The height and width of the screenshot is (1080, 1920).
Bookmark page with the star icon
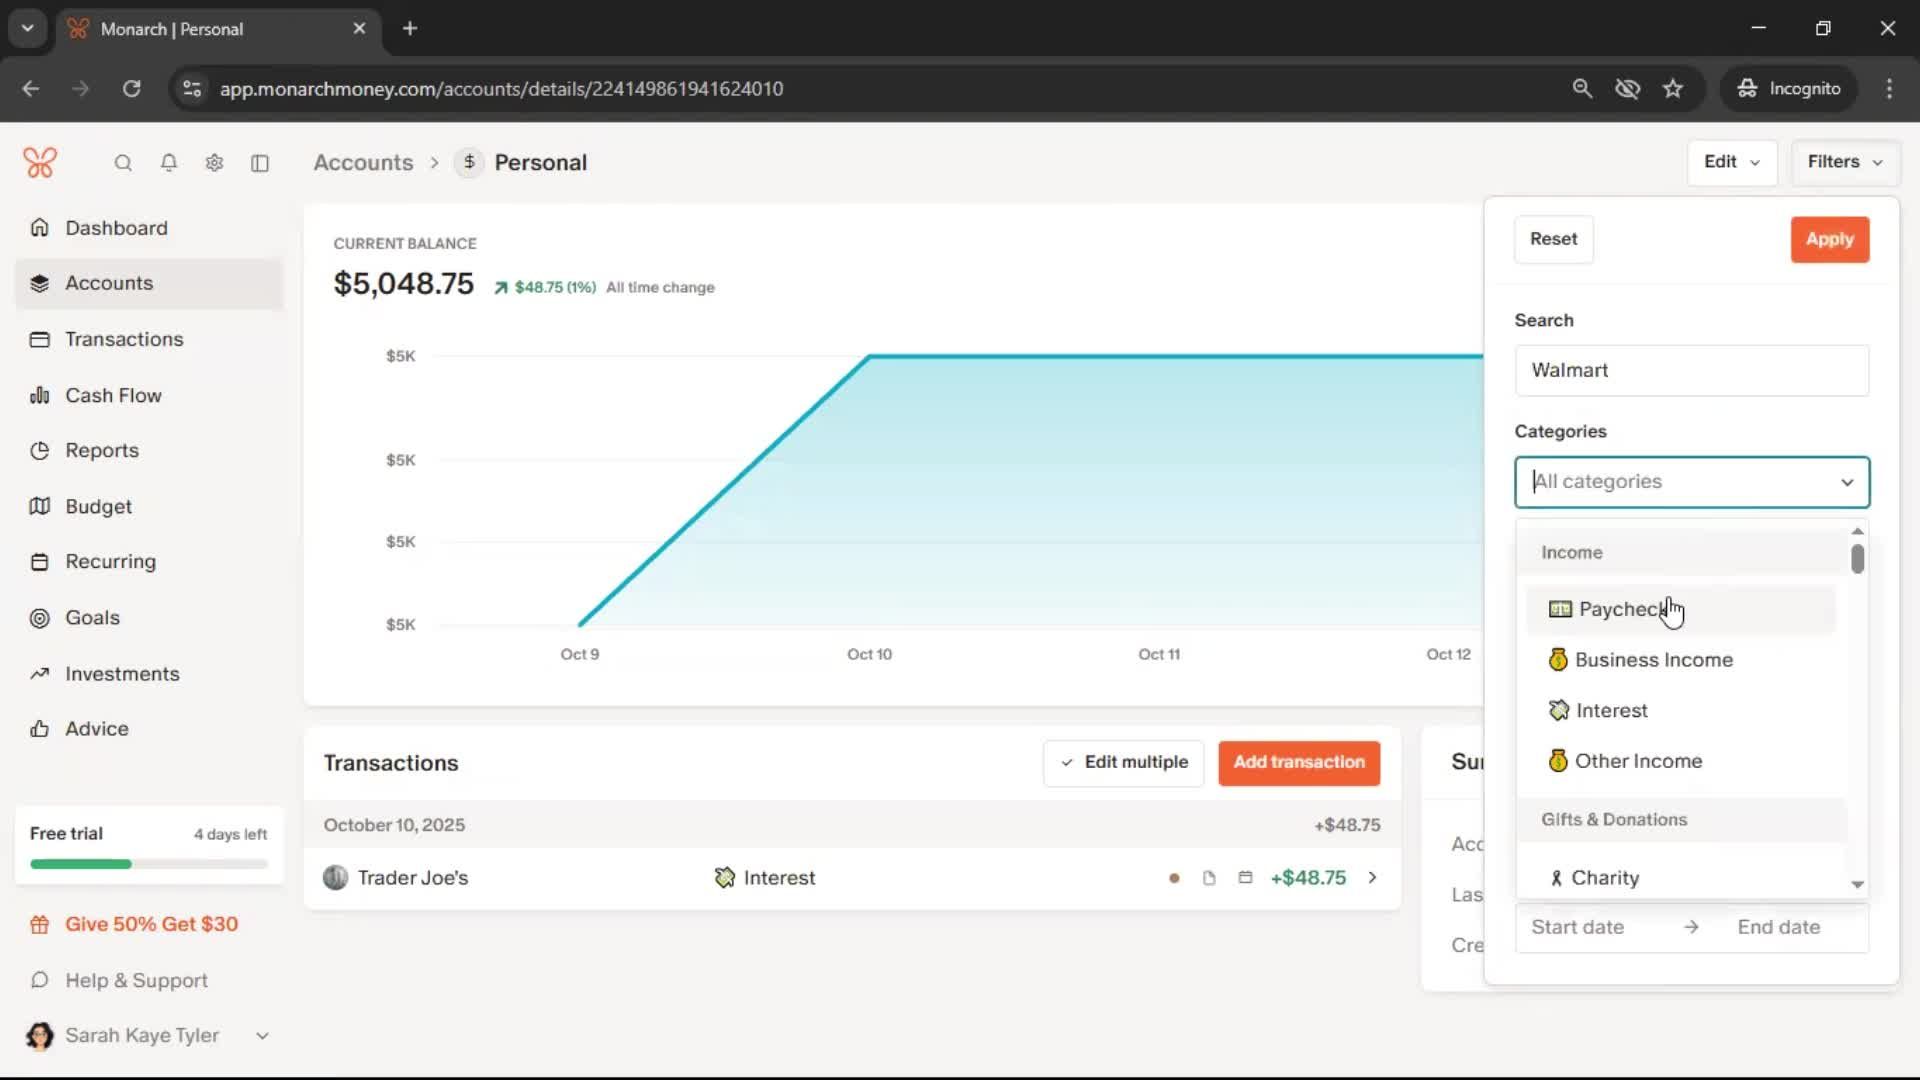click(1673, 89)
